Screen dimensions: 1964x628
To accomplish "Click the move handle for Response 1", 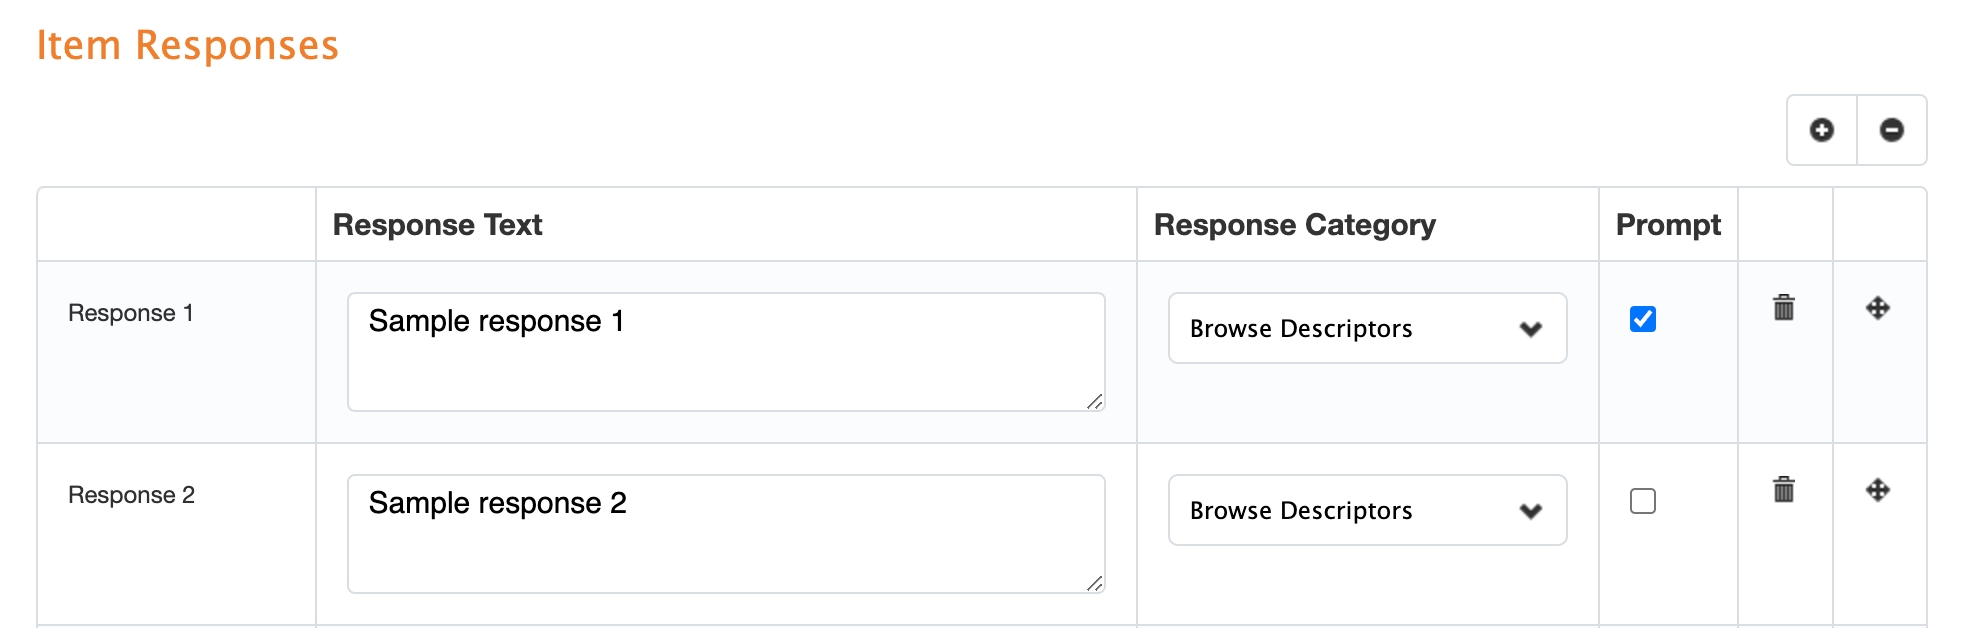I will [1878, 308].
